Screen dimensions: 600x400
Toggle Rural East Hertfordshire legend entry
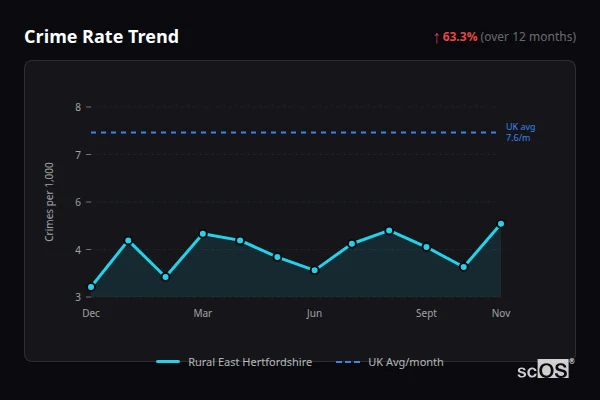(x=234, y=362)
